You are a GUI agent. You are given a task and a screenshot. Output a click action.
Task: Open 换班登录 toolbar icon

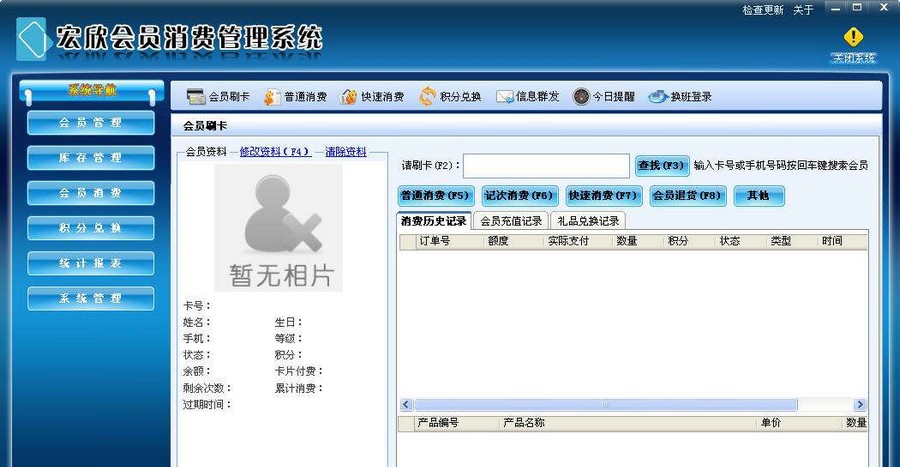(x=658, y=97)
